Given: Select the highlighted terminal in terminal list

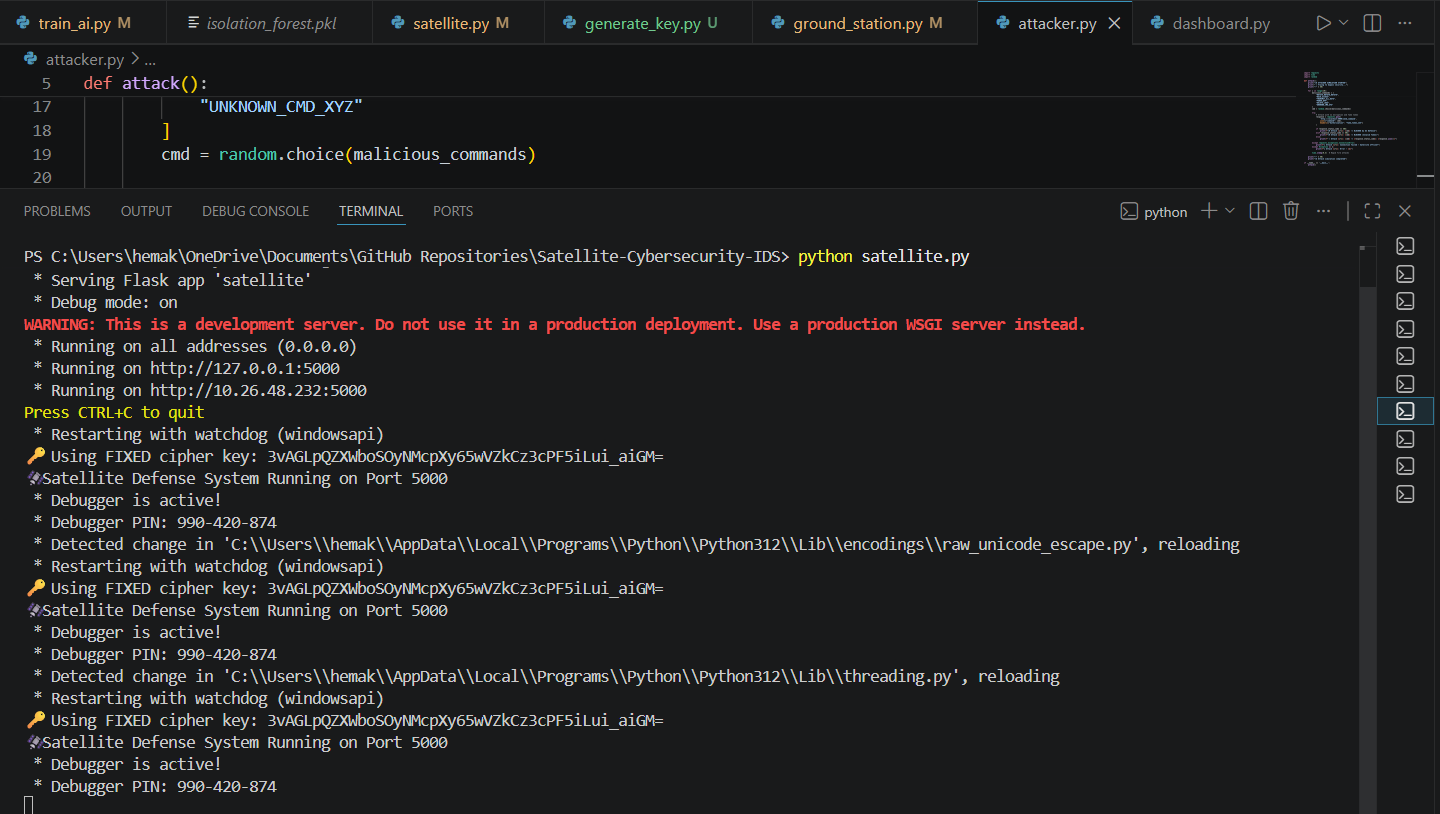Looking at the screenshot, I should click(1405, 410).
